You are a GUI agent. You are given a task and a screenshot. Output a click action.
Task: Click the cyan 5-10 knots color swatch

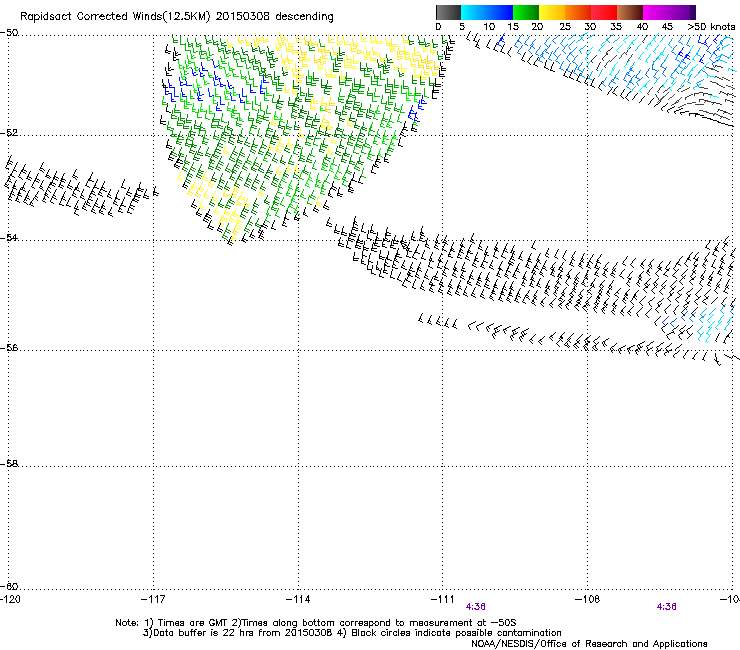pyautogui.click(x=474, y=12)
